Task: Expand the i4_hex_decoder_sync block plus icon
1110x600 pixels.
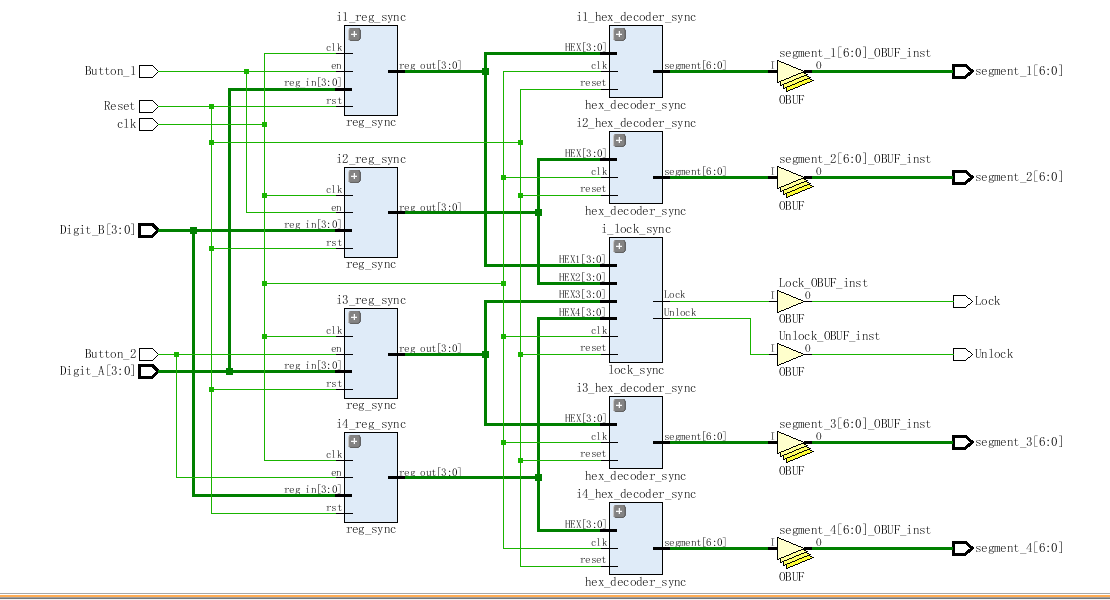Action: point(619,512)
